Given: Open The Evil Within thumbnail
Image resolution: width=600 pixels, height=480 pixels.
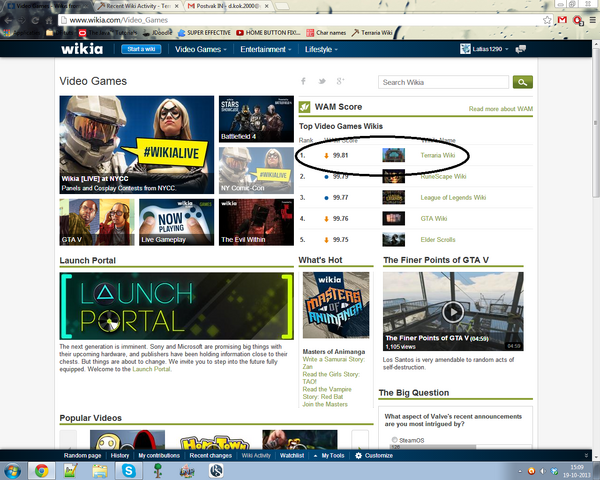Looking at the screenshot, I should [x=256, y=222].
